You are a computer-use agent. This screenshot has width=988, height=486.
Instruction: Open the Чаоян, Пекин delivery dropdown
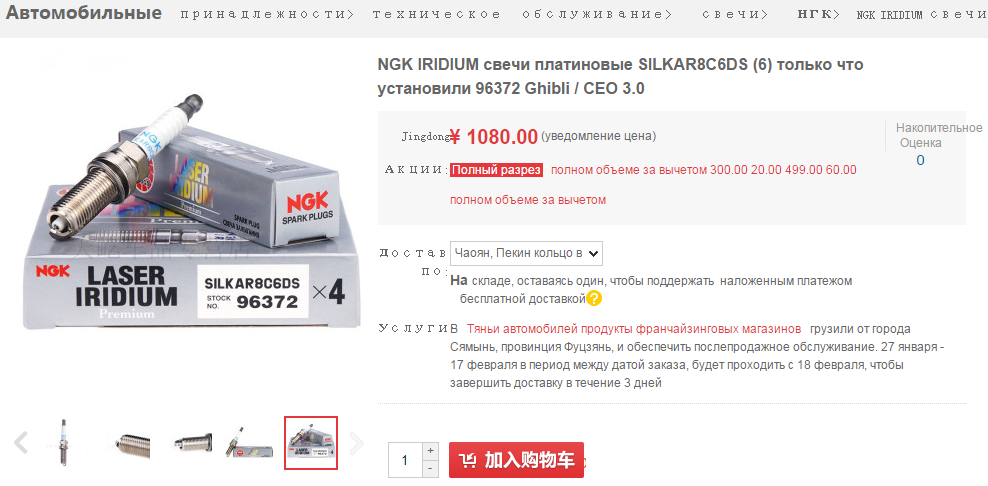point(526,253)
